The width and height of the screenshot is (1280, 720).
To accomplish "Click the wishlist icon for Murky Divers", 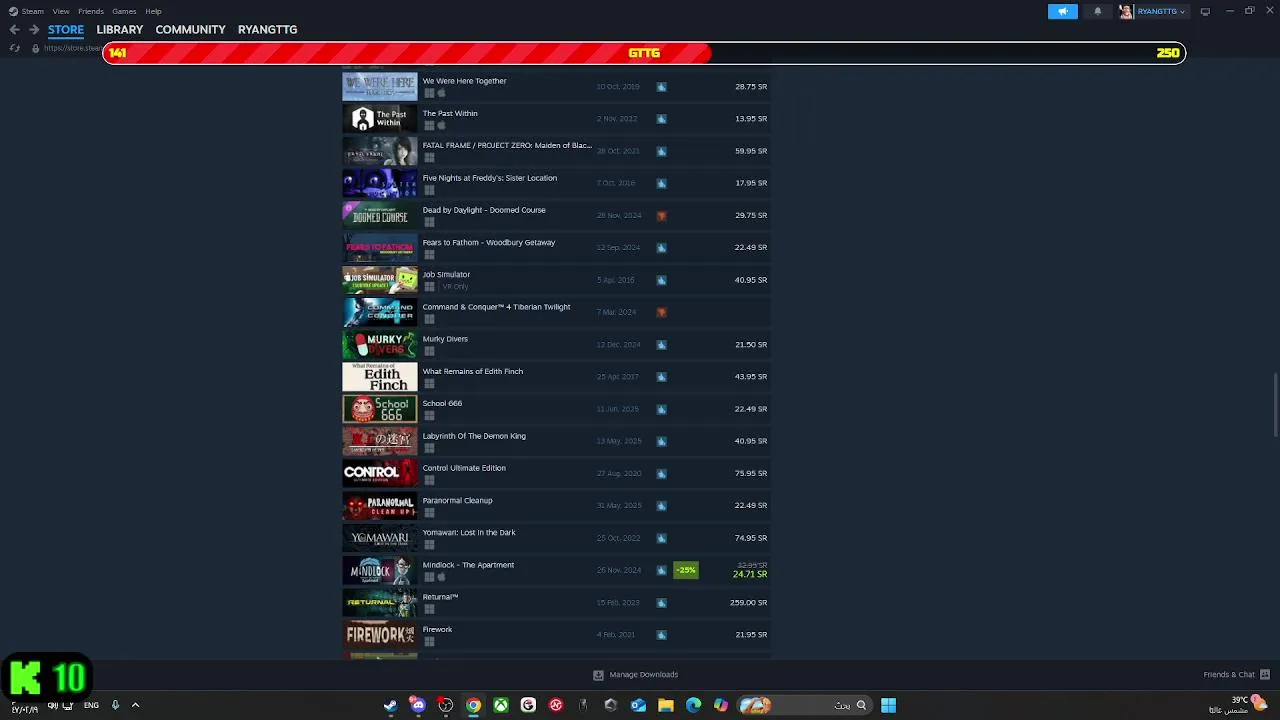I will pyautogui.click(x=661, y=344).
